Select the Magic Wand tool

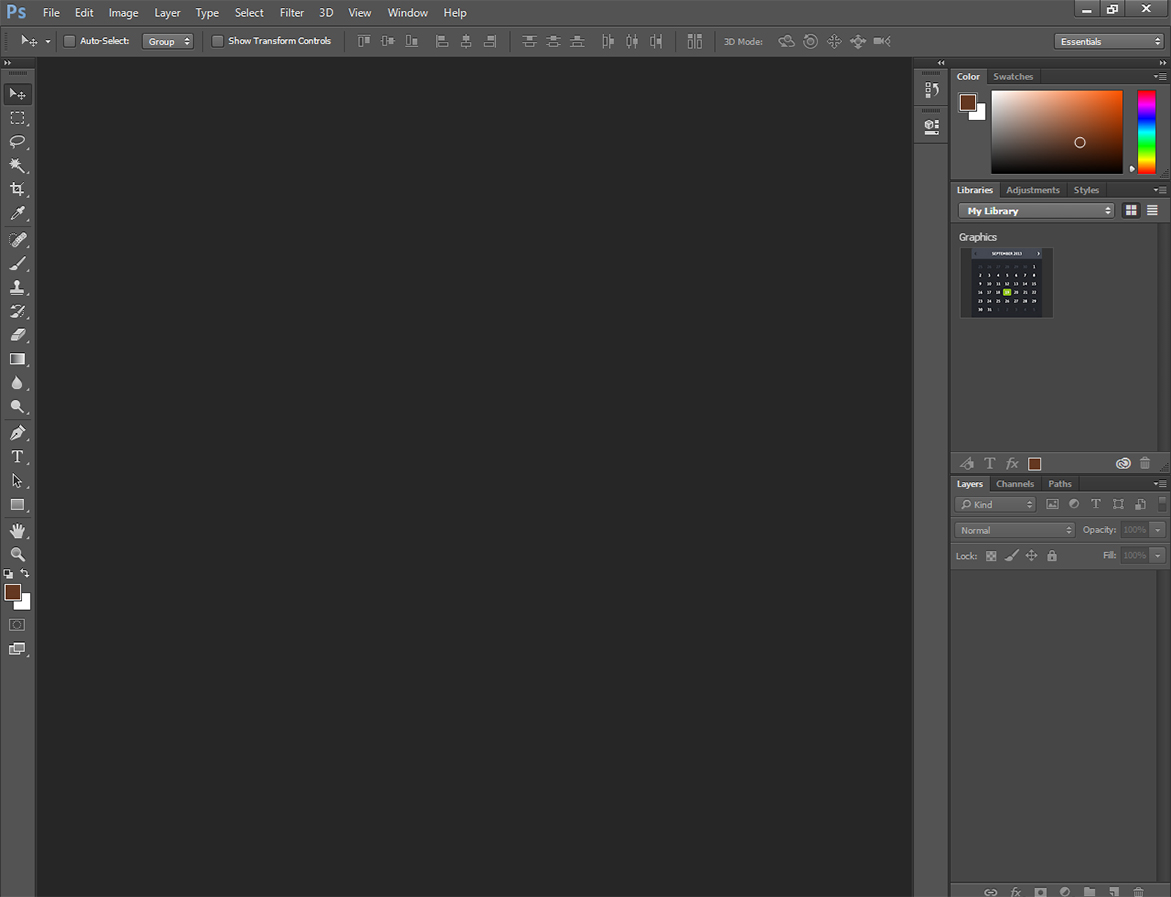click(x=17, y=166)
